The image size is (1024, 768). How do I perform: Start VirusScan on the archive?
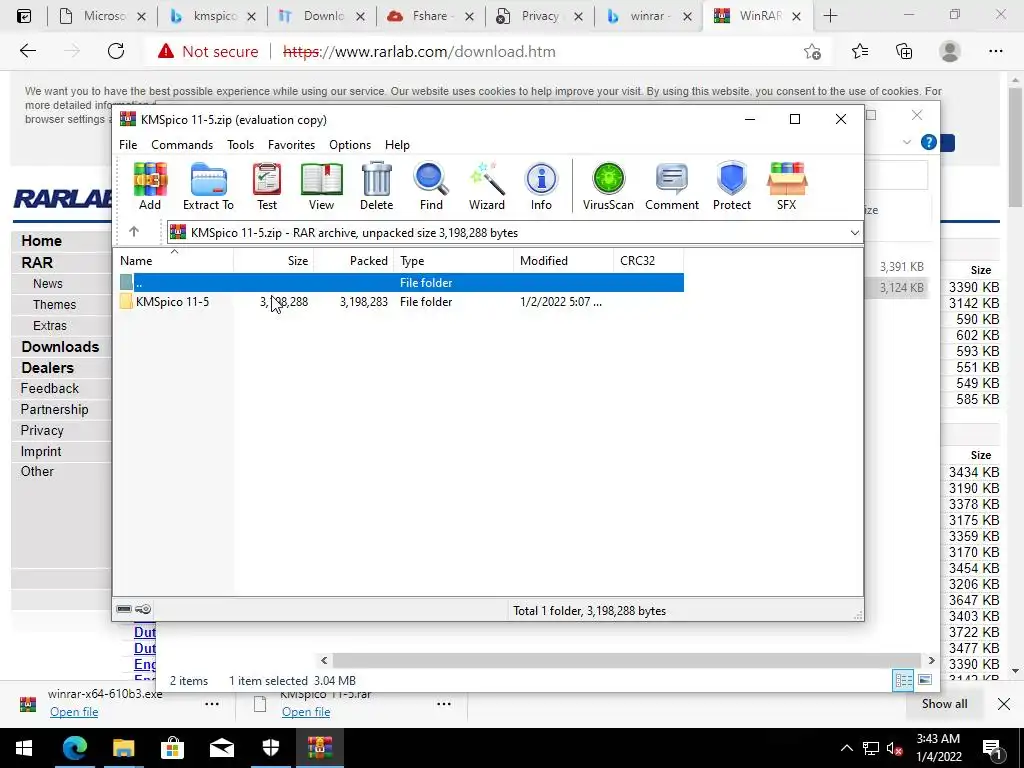(608, 186)
